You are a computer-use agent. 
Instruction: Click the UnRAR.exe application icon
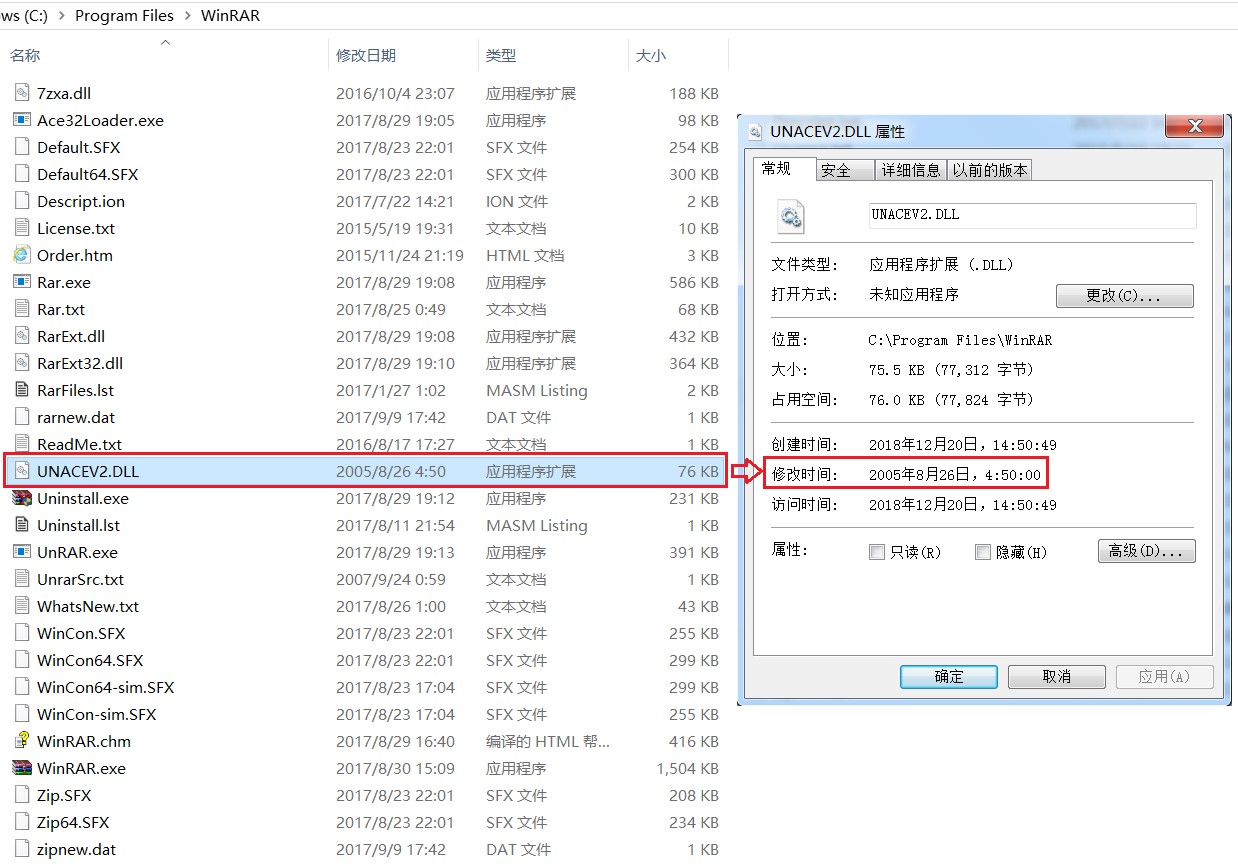tap(22, 552)
